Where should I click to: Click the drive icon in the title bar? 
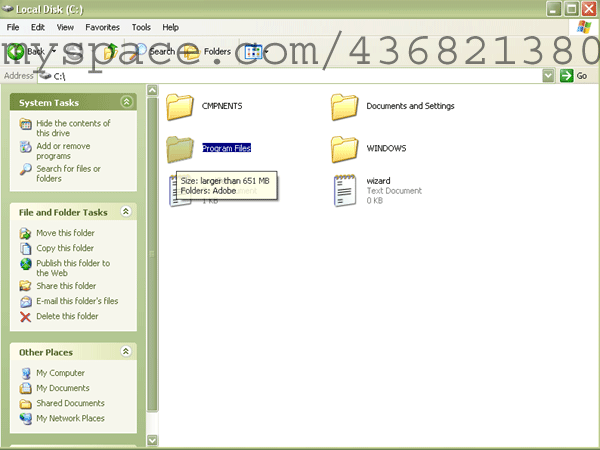[x=8, y=8]
